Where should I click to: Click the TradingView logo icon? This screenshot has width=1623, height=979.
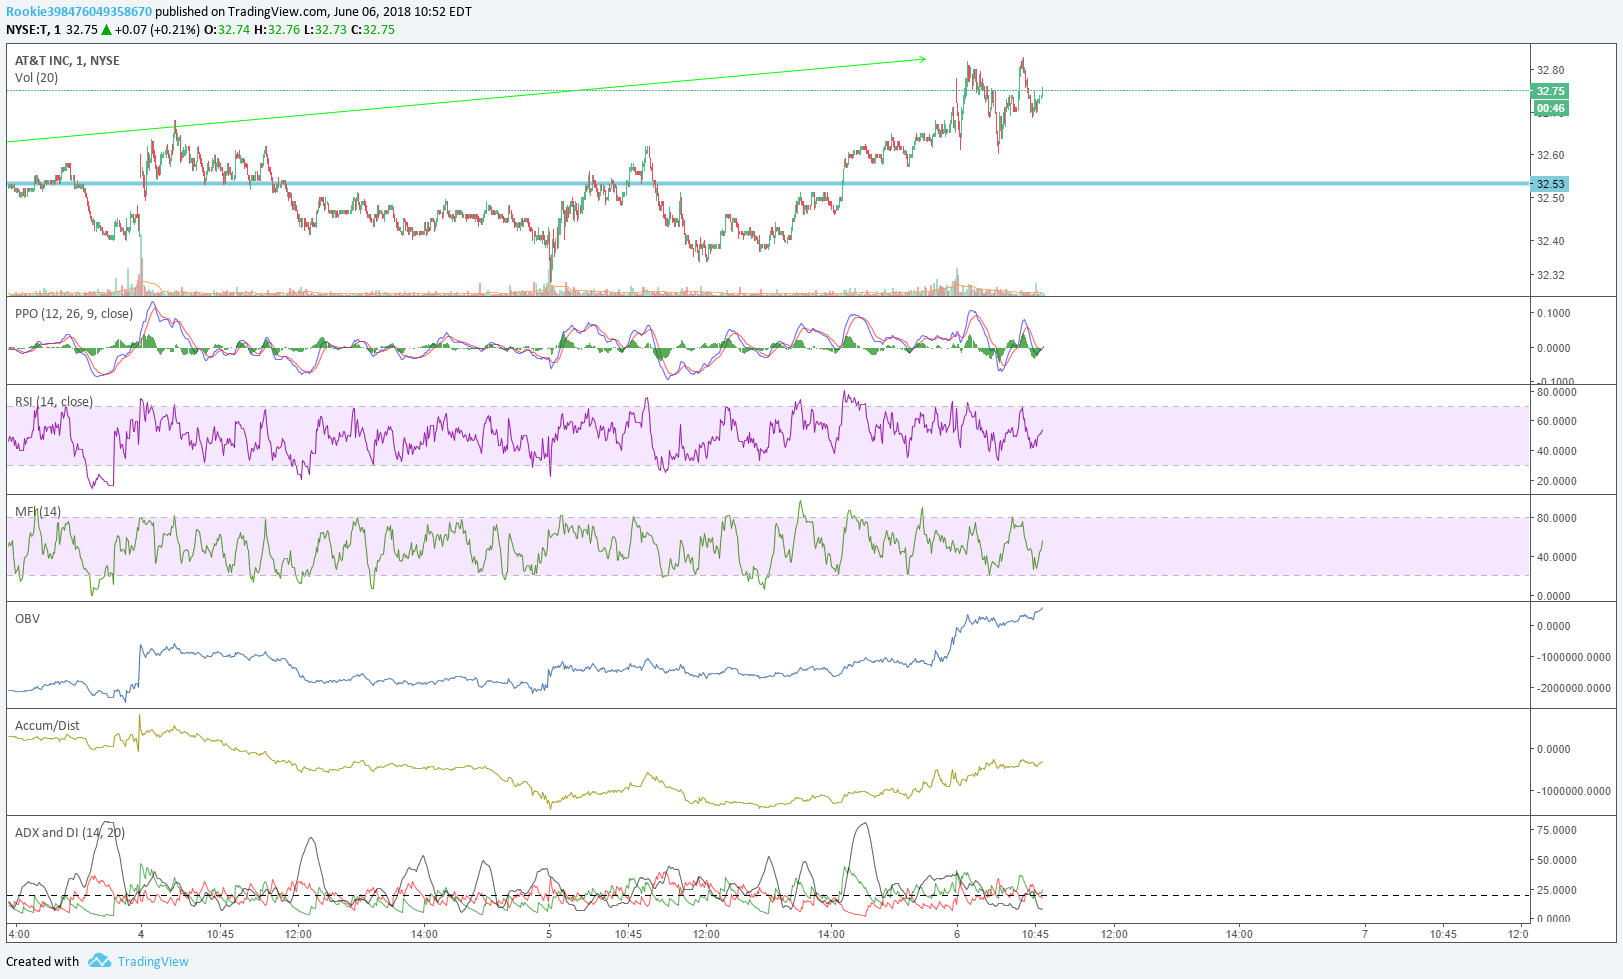(99, 961)
